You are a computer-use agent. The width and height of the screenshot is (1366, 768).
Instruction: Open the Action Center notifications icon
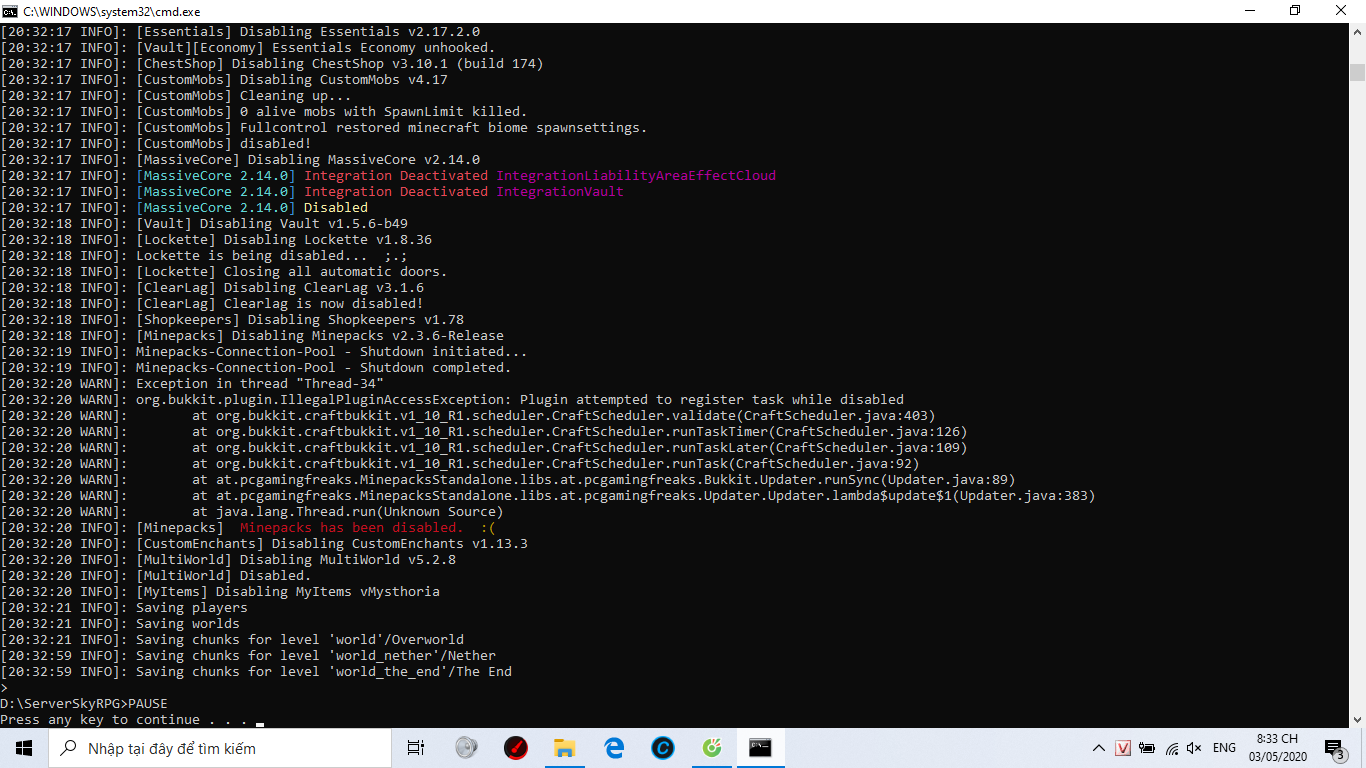pyautogui.click(x=1335, y=748)
